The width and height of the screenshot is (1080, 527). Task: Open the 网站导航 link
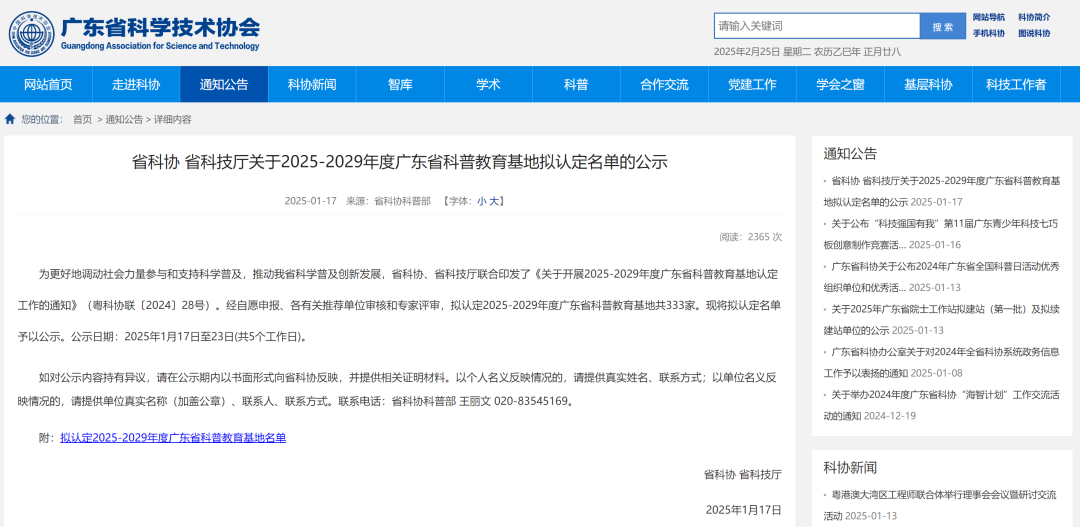coord(988,17)
